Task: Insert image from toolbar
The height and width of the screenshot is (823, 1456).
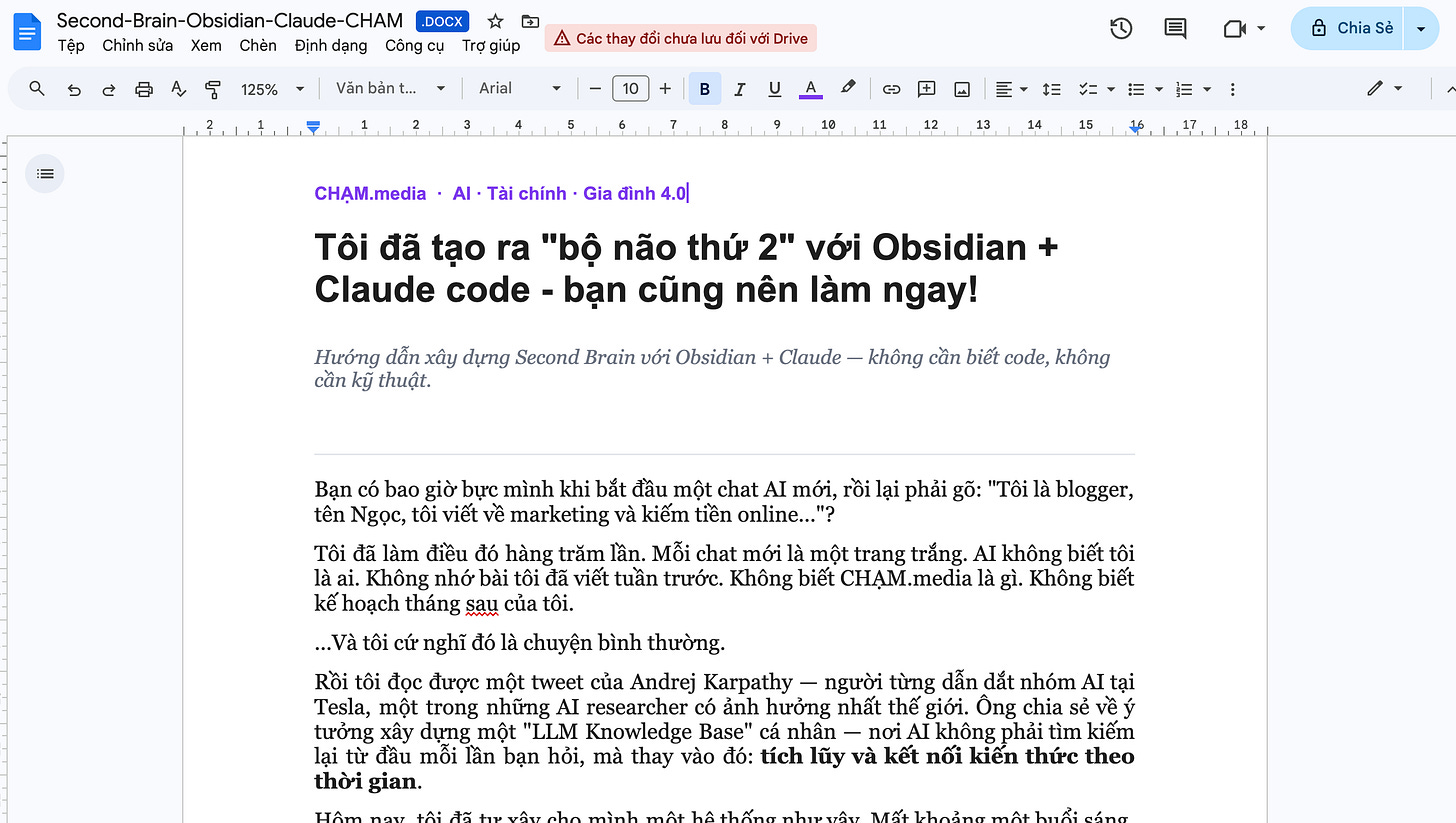Action: point(962,89)
